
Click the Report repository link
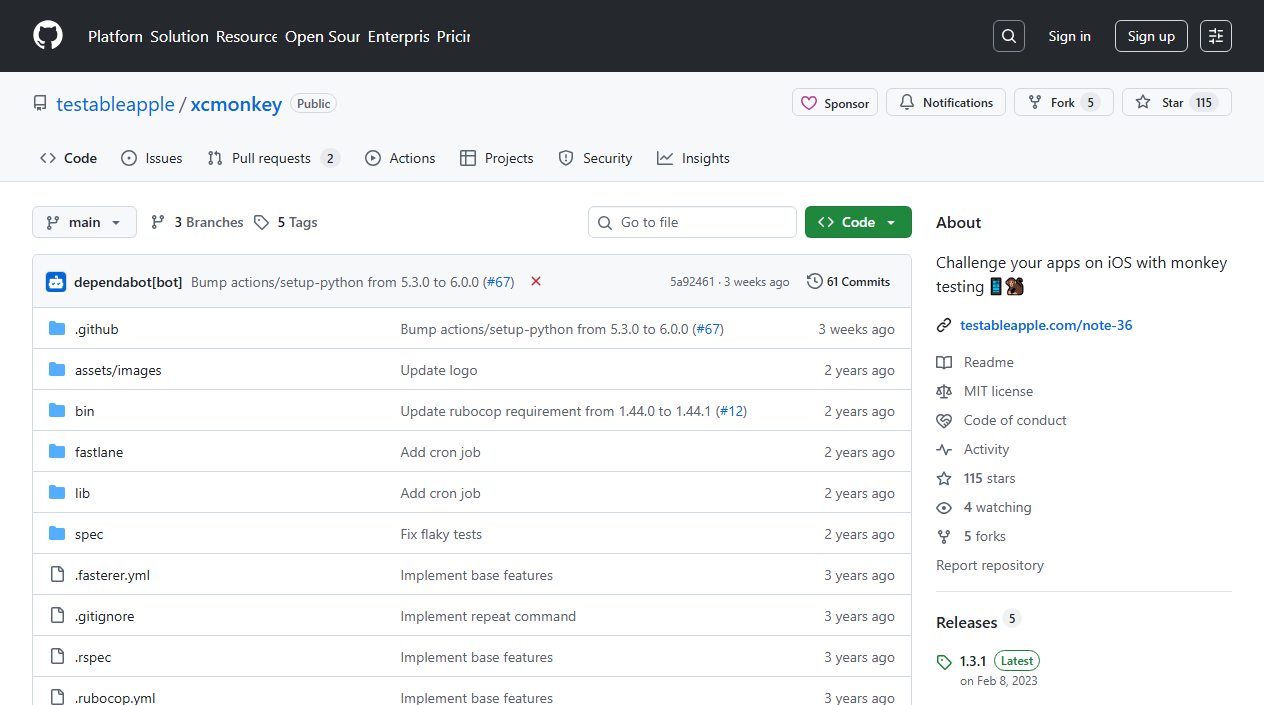click(x=990, y=565)
